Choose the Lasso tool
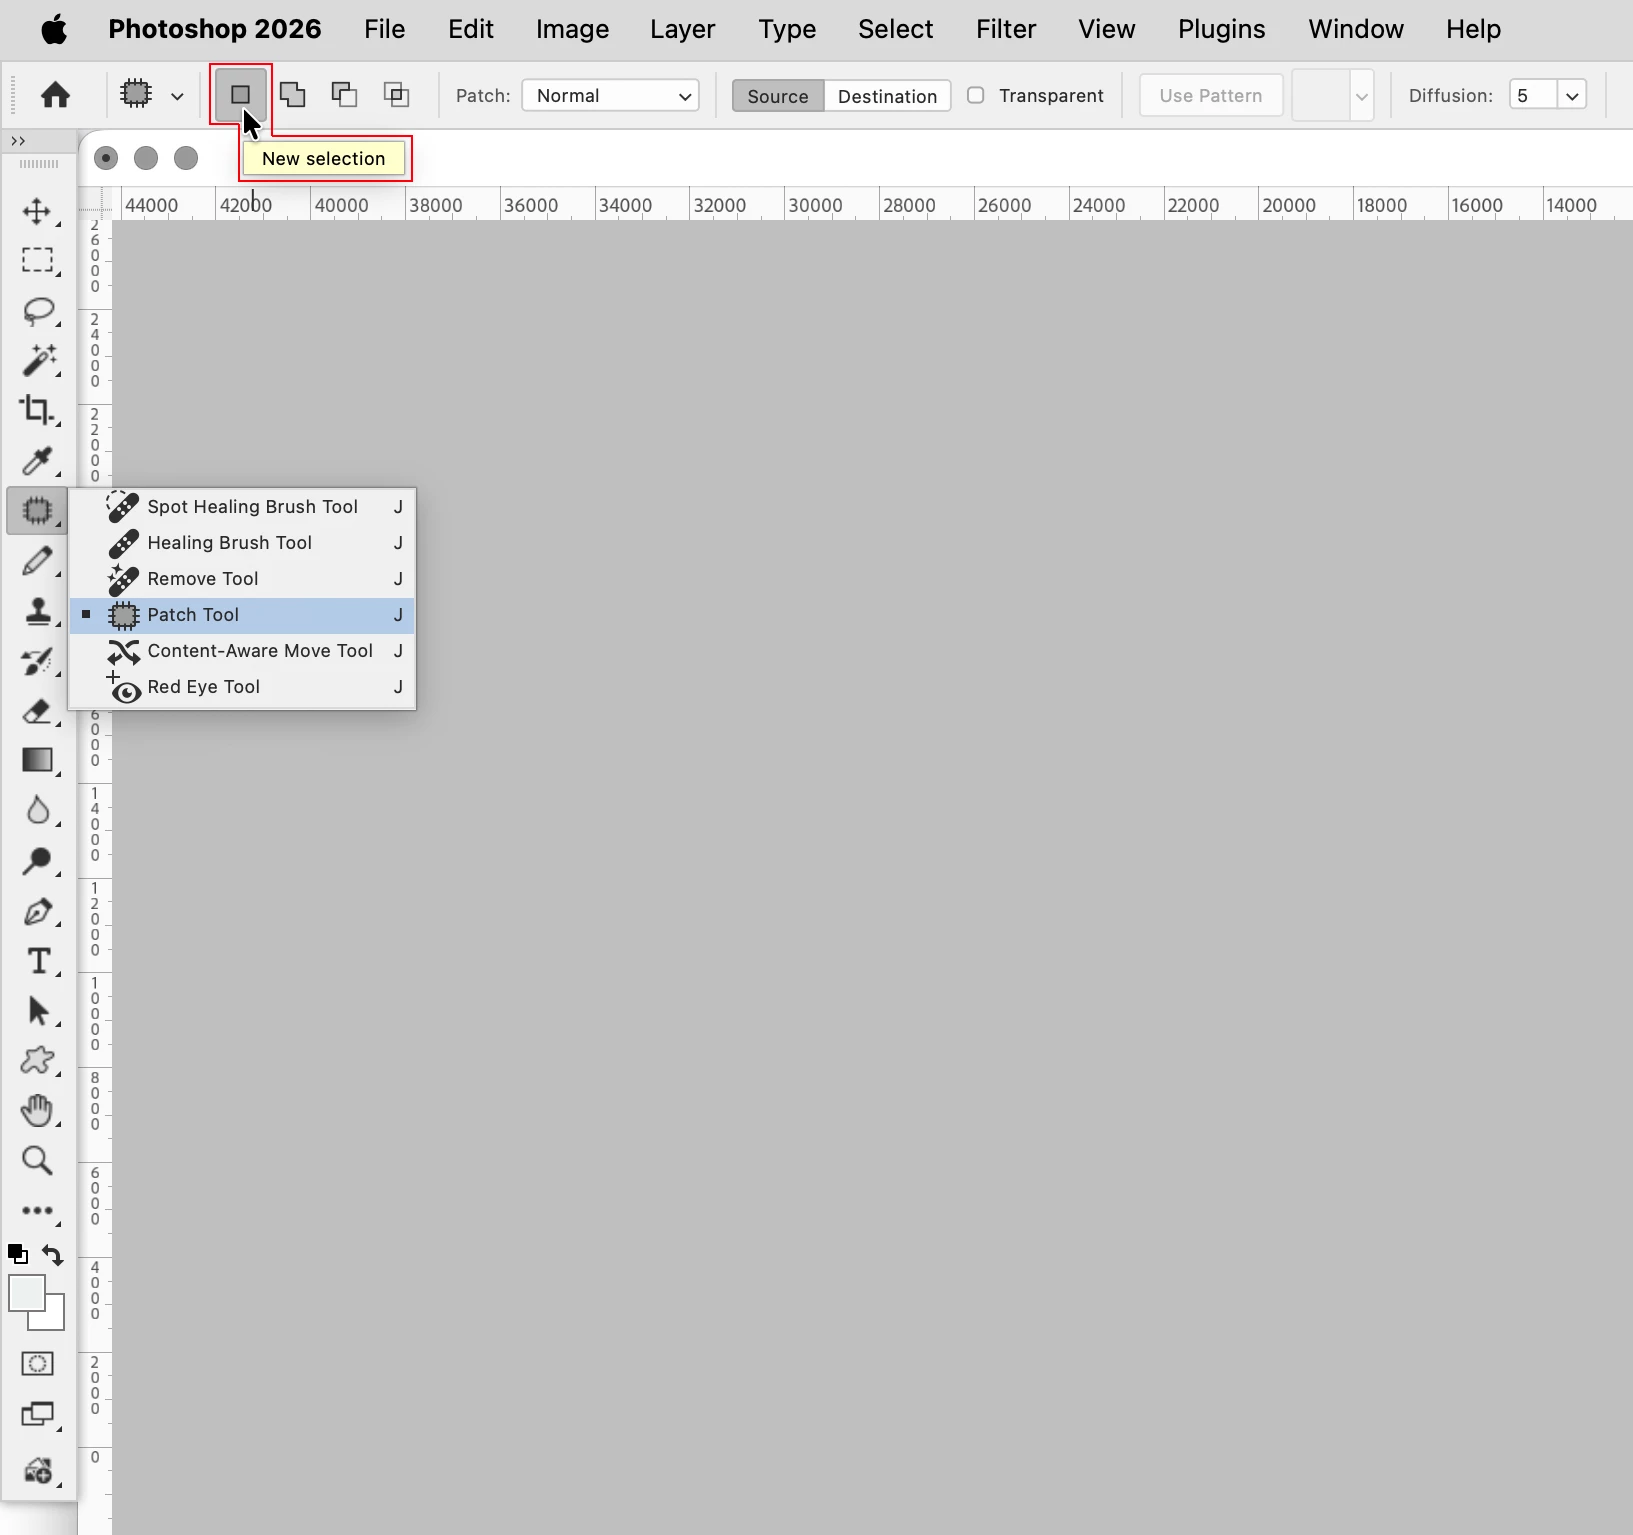Viewport: 1633px width, 1535px height. pos(38,311)
